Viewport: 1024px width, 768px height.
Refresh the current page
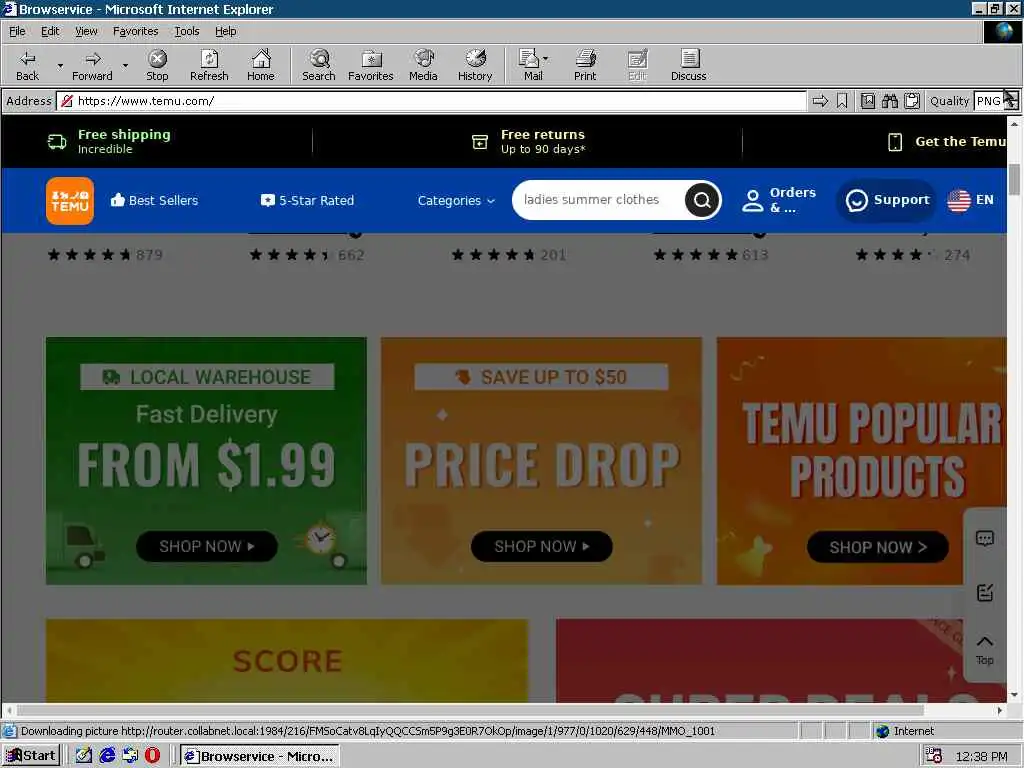(209, 65)
